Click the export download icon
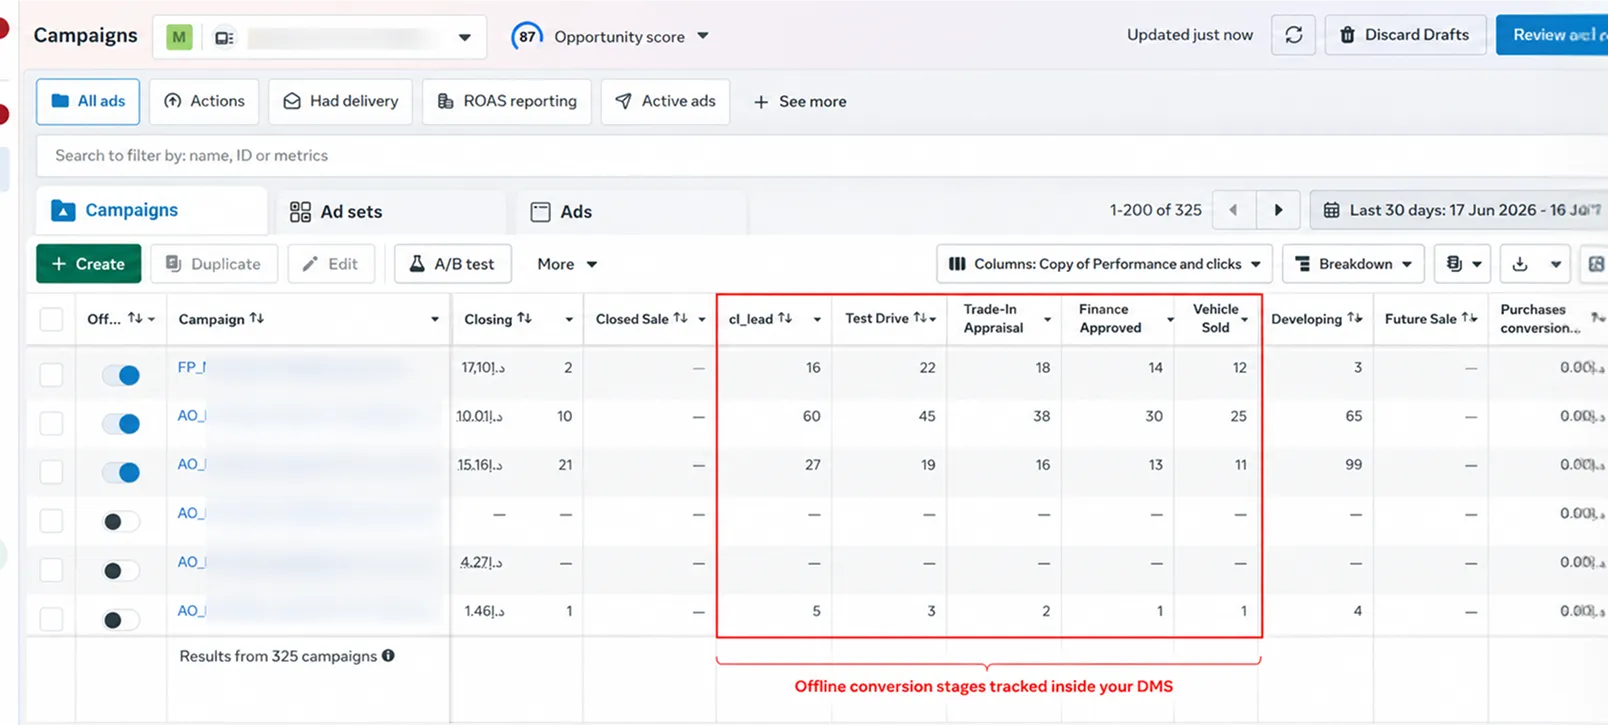The height and width of the screenshot is (725, 1608). 1520,264
